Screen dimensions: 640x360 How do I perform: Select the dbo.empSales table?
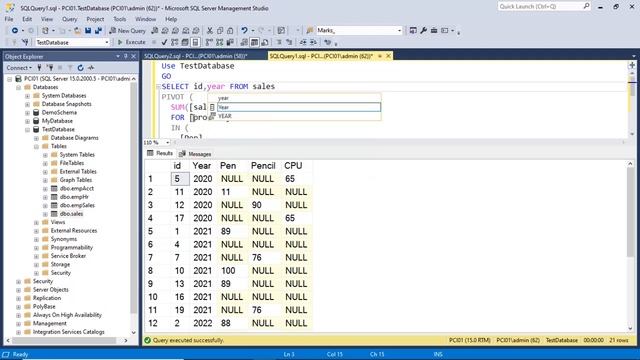[77, 205]
